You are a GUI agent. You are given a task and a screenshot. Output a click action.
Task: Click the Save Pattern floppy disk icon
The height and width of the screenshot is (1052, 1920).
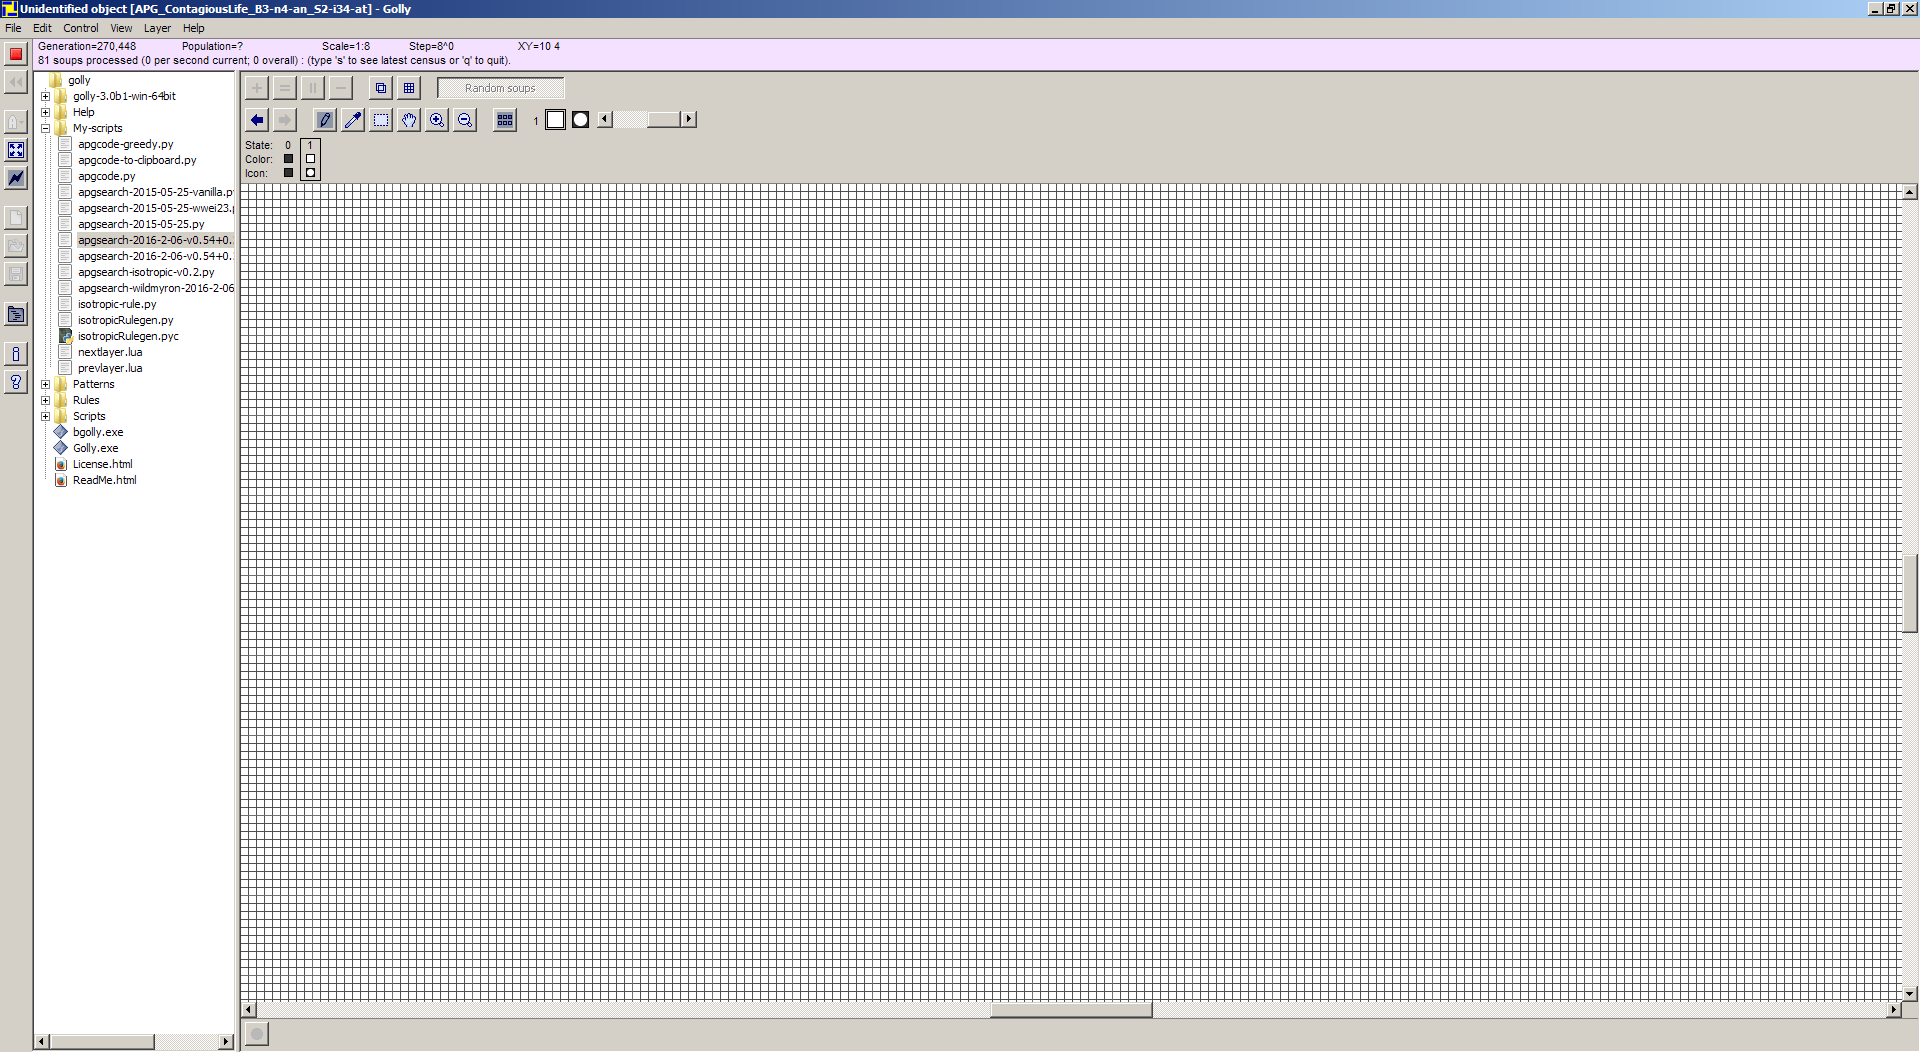(x=16, y=274)
